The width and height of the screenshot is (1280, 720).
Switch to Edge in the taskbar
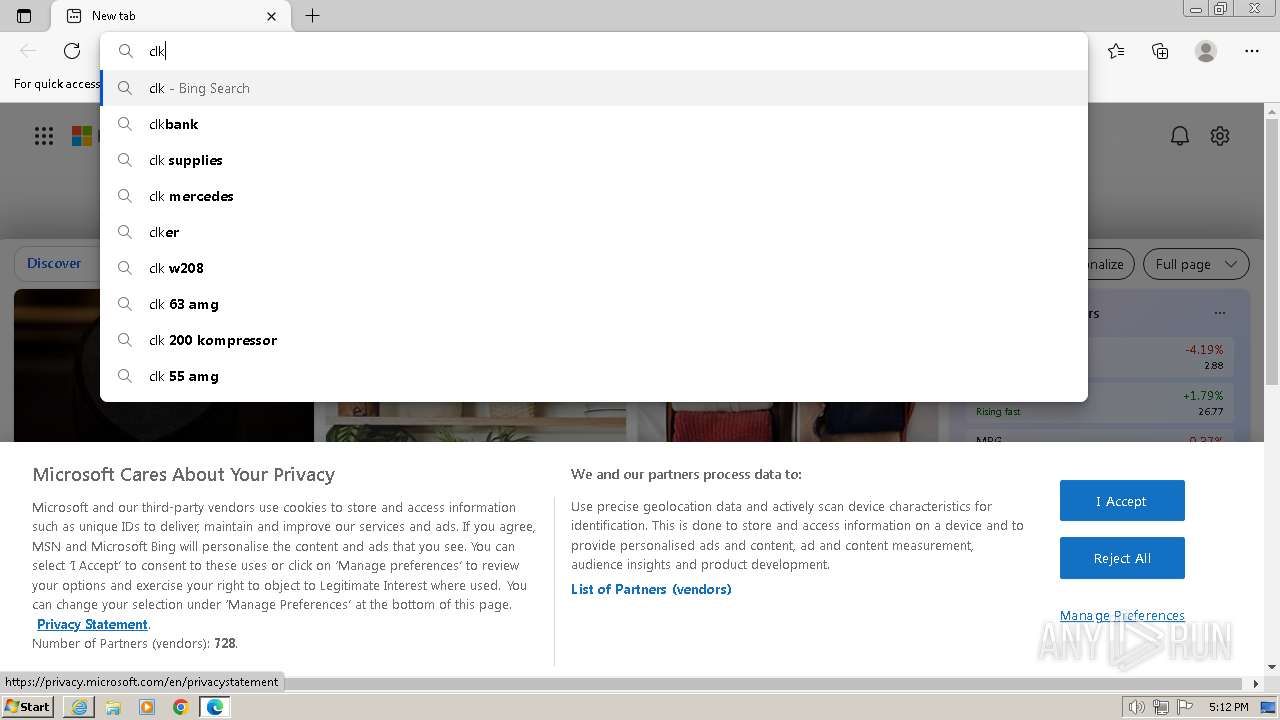[x=215, y=707]
